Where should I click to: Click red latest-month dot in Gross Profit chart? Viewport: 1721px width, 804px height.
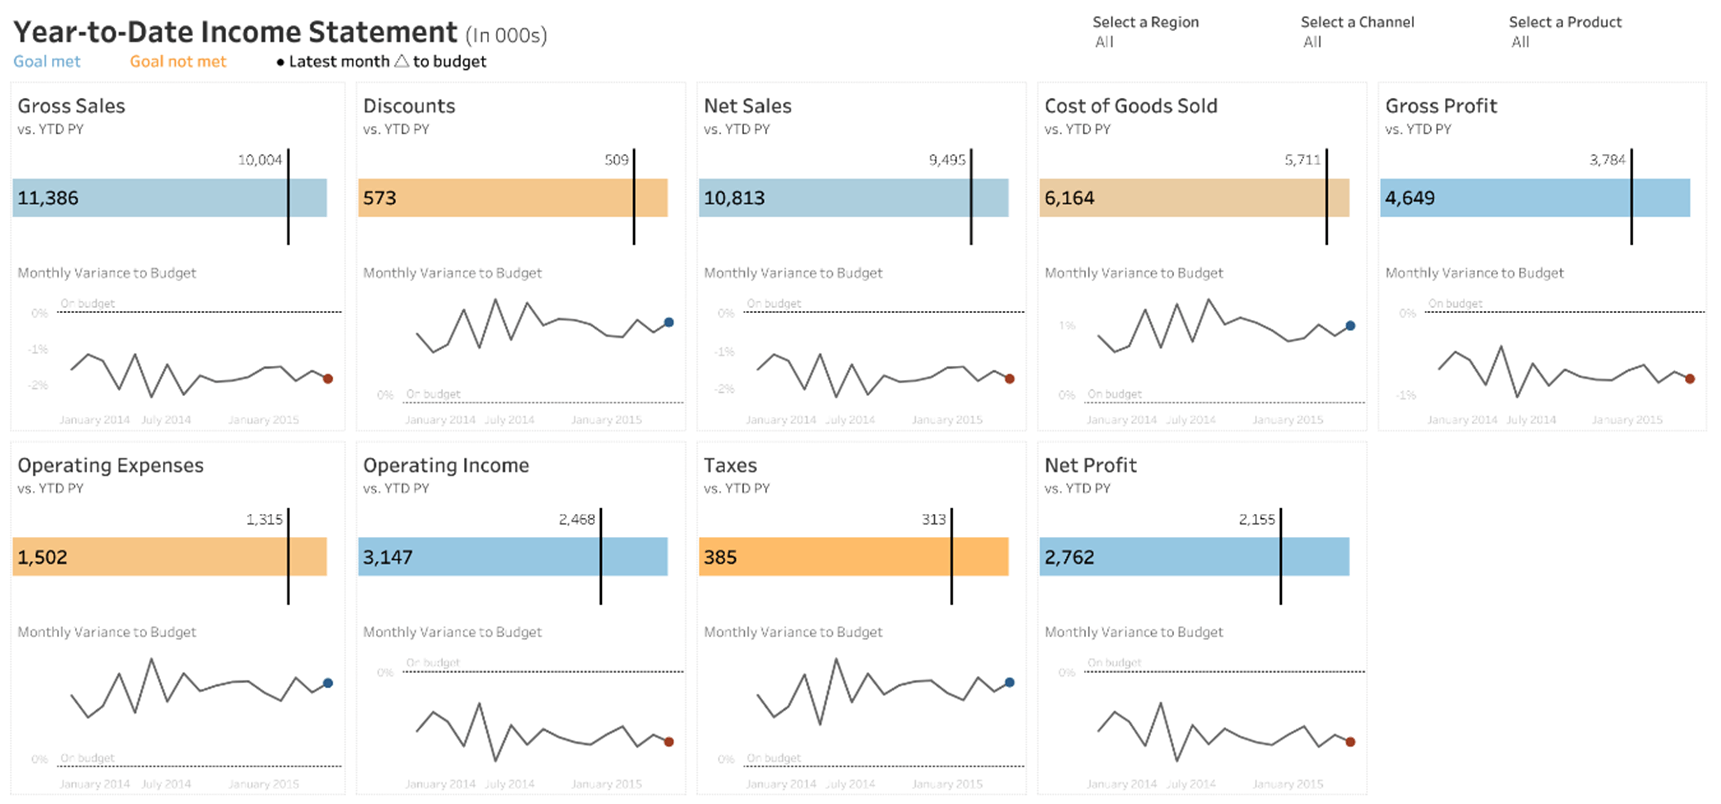pos(1690,379)
